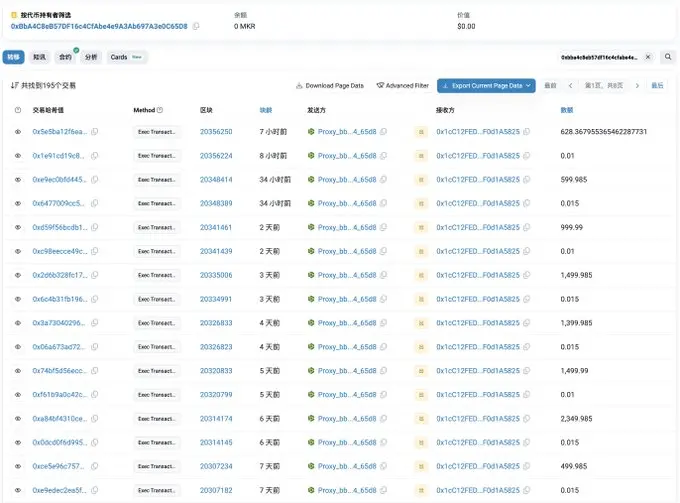Image resolution: width=680 pixels, height=503 pixels.
Task: Copy transaction hash 0x5e5ba12f6ea
Action: (94, 132)
